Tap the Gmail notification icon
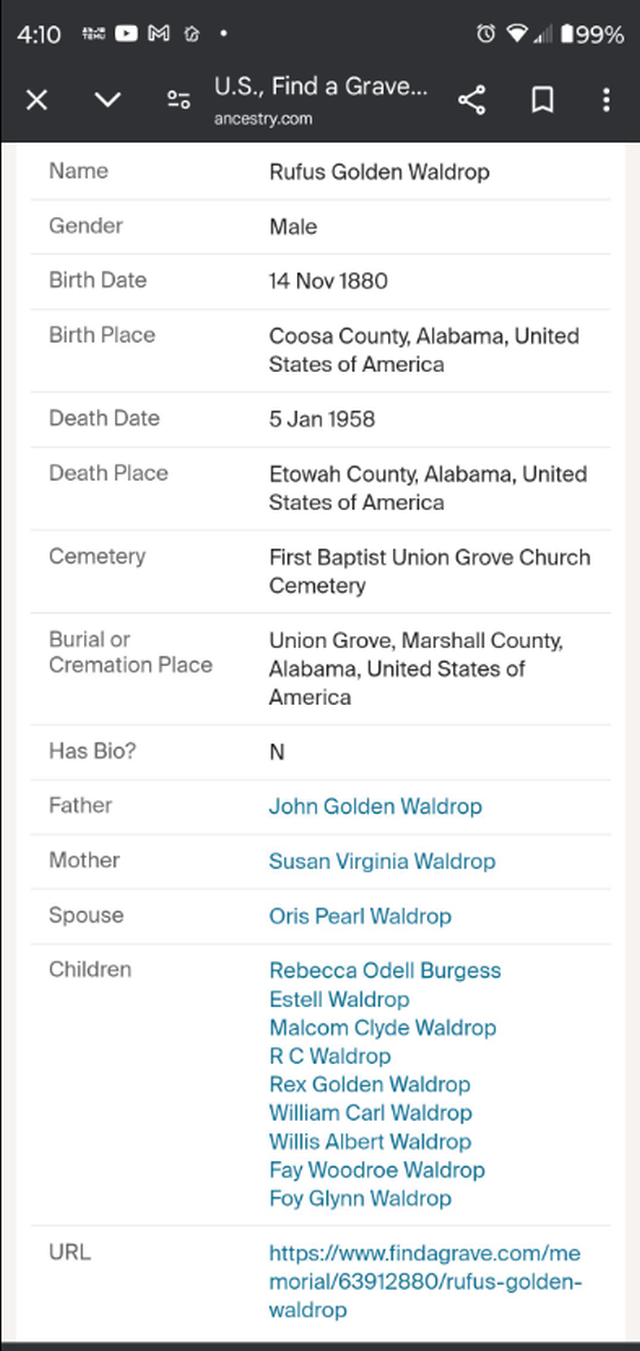Screen dimensions: 640x1351 tap(158, 34)
